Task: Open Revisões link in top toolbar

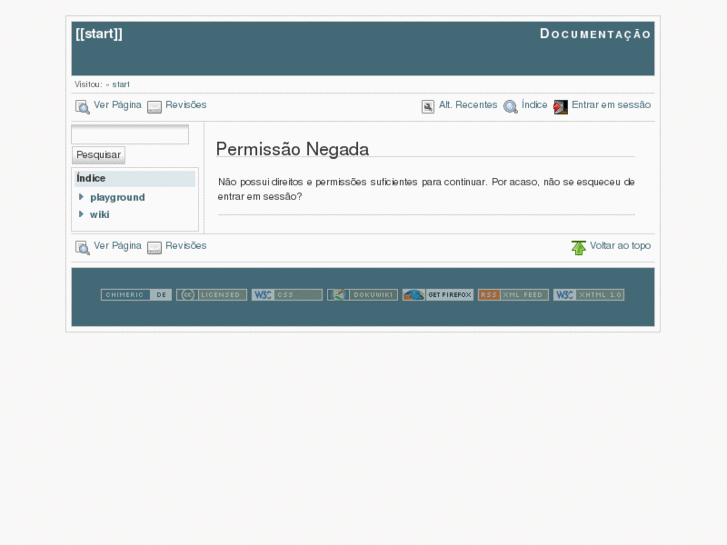Action: click(x=186, y=105)
